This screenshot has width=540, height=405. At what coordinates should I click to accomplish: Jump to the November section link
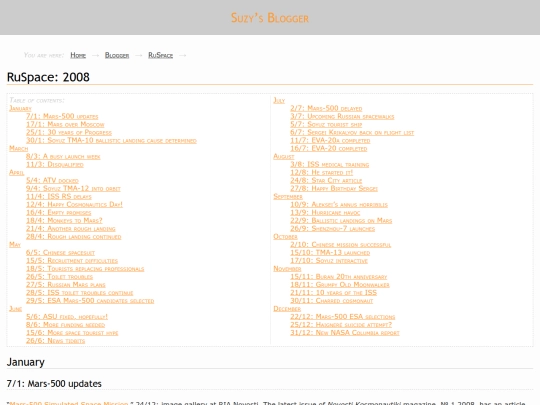287,268
